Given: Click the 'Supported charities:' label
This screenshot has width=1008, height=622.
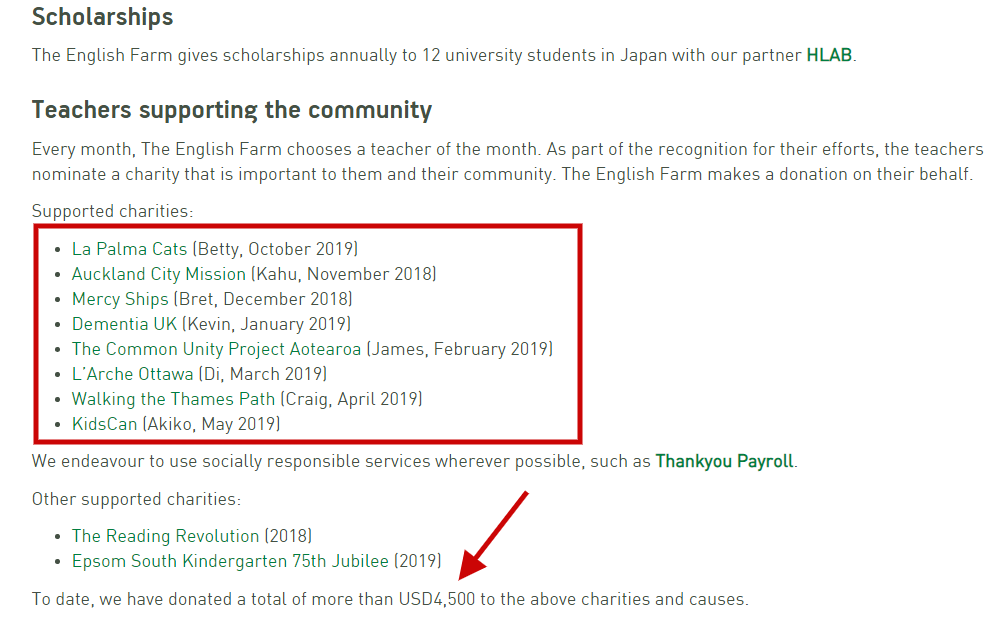Looking at the screenshot, I should (112, 211).
